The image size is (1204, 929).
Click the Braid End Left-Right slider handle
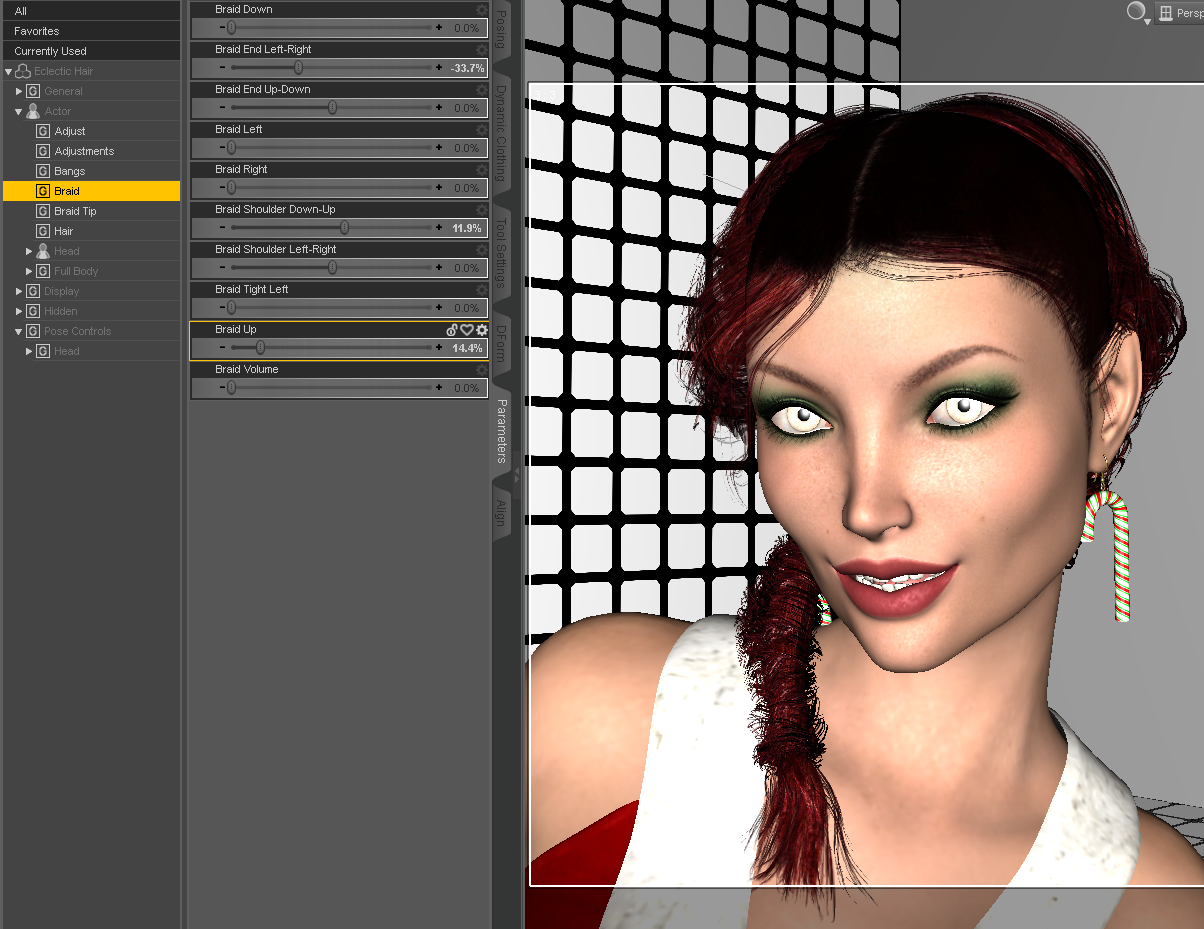click(x=298, y=68)
